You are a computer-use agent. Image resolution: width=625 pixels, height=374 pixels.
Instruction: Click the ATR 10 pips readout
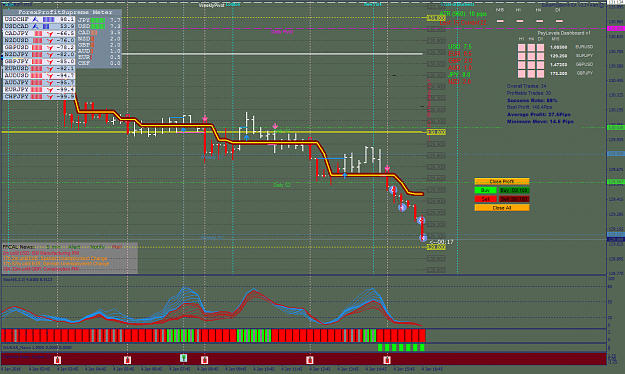463,14
